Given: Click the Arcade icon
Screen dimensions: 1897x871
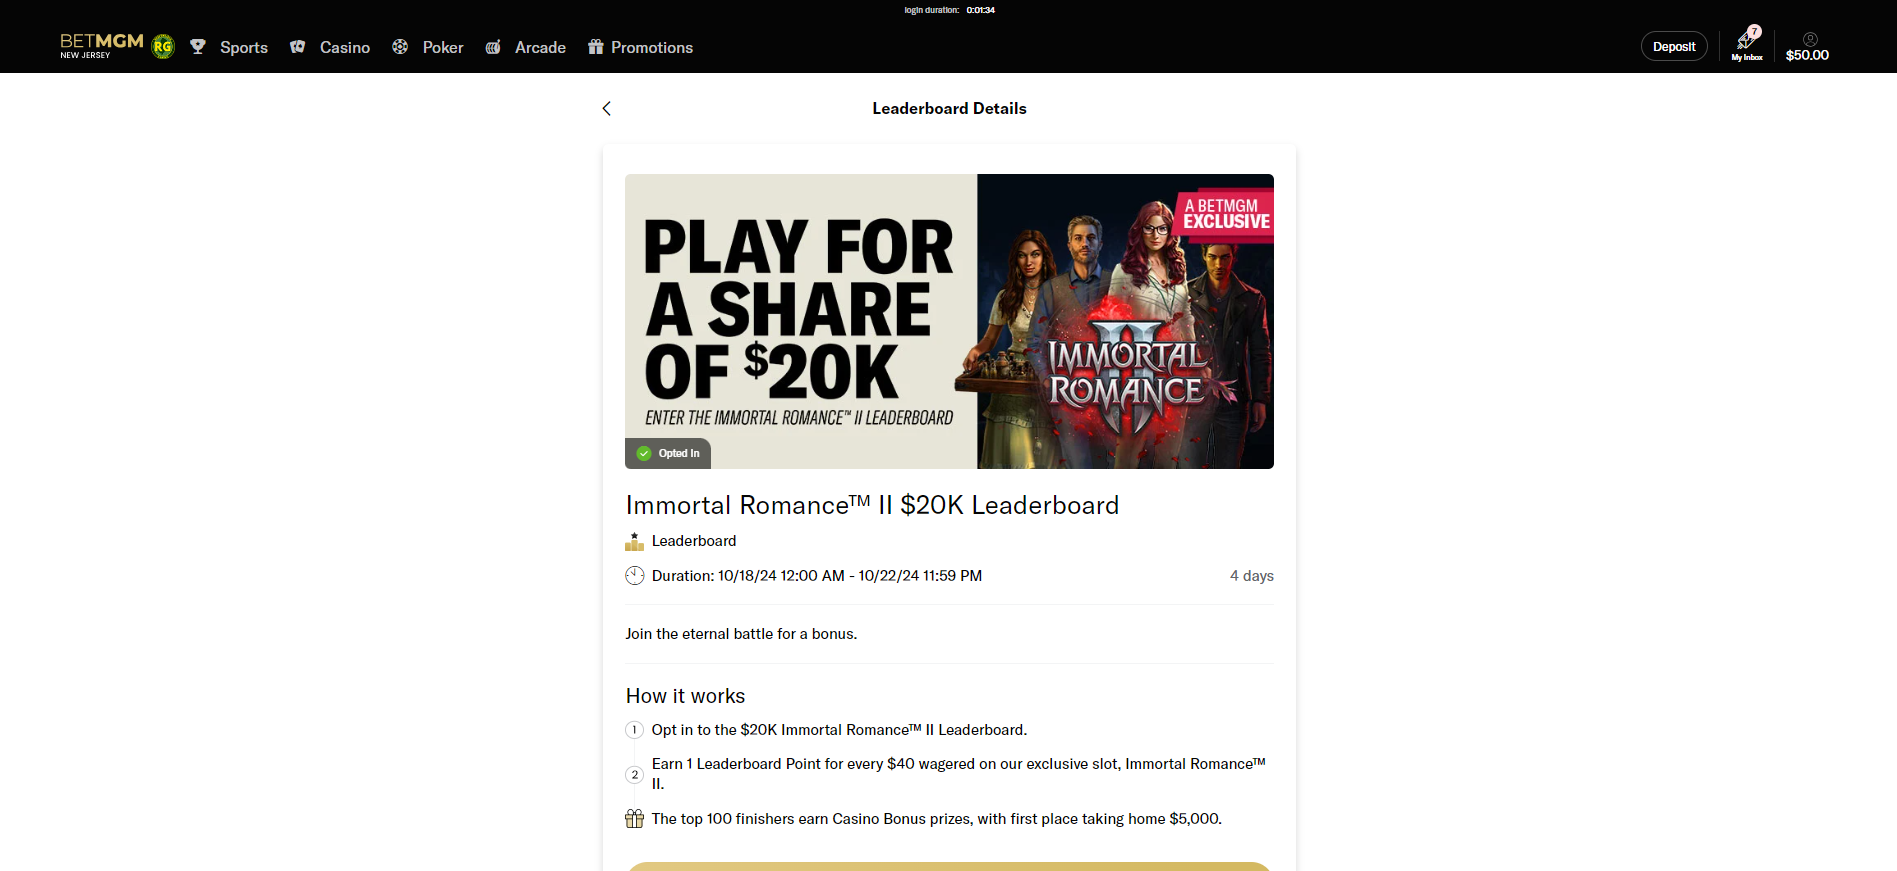Looking at the screenshot, I should point(493,47).
